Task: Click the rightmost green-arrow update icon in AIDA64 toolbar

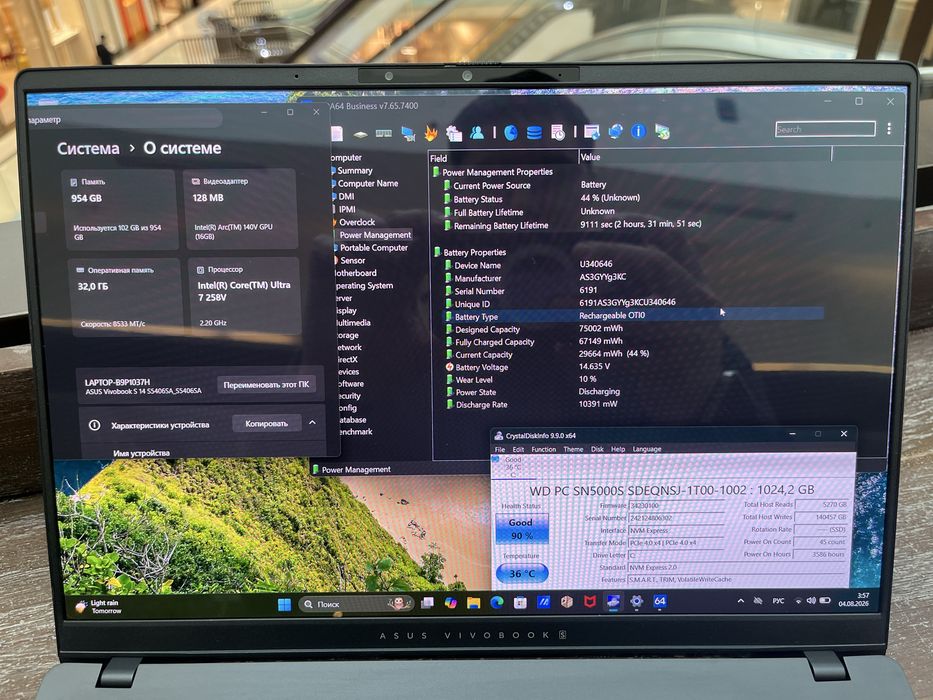Action: tap(662, 131)
